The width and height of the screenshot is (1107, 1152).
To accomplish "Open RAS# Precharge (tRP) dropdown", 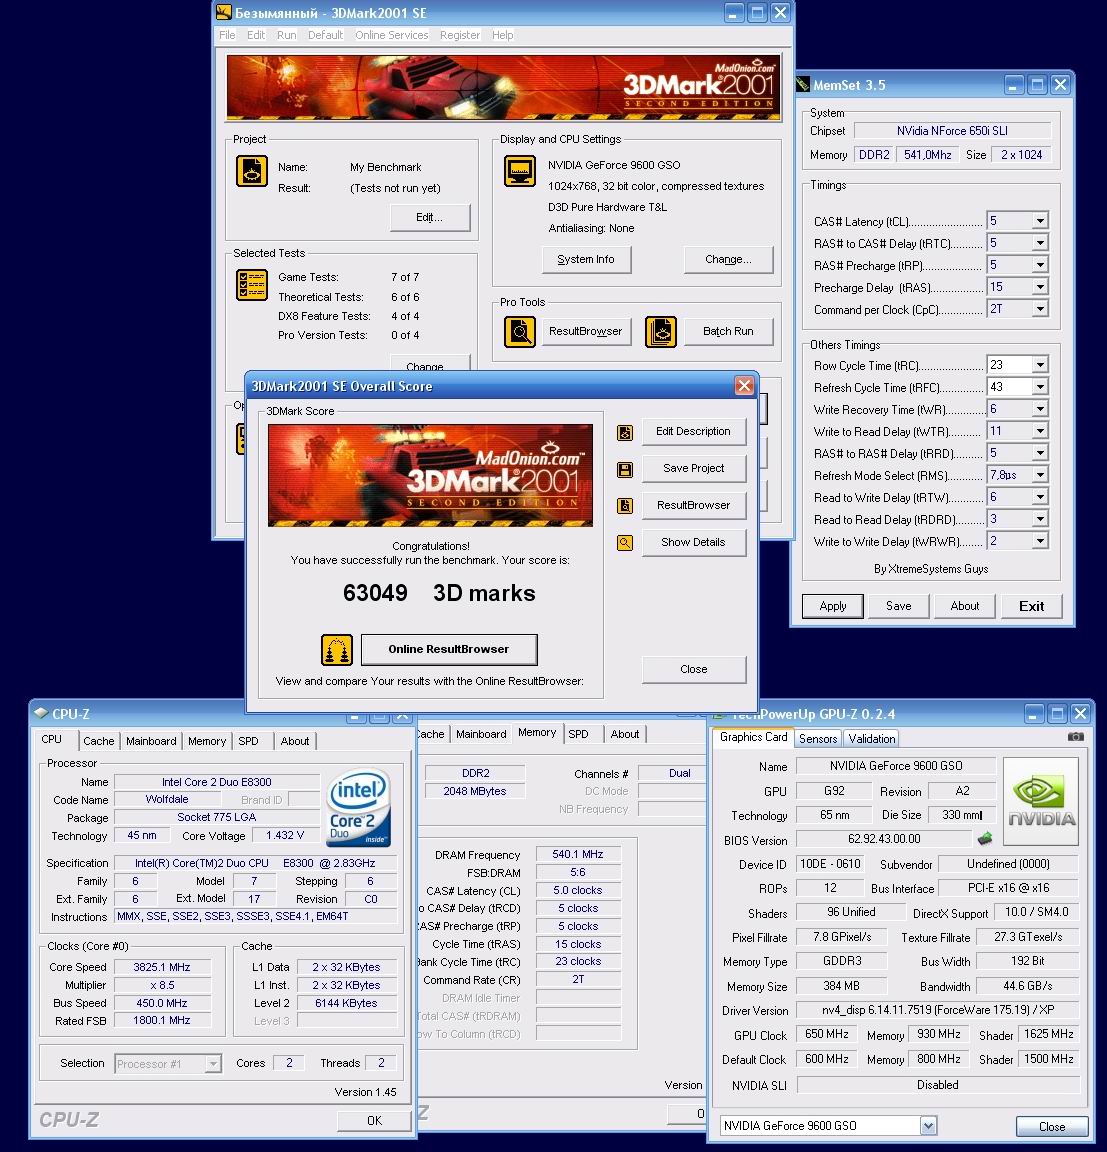I will 1040,265.
